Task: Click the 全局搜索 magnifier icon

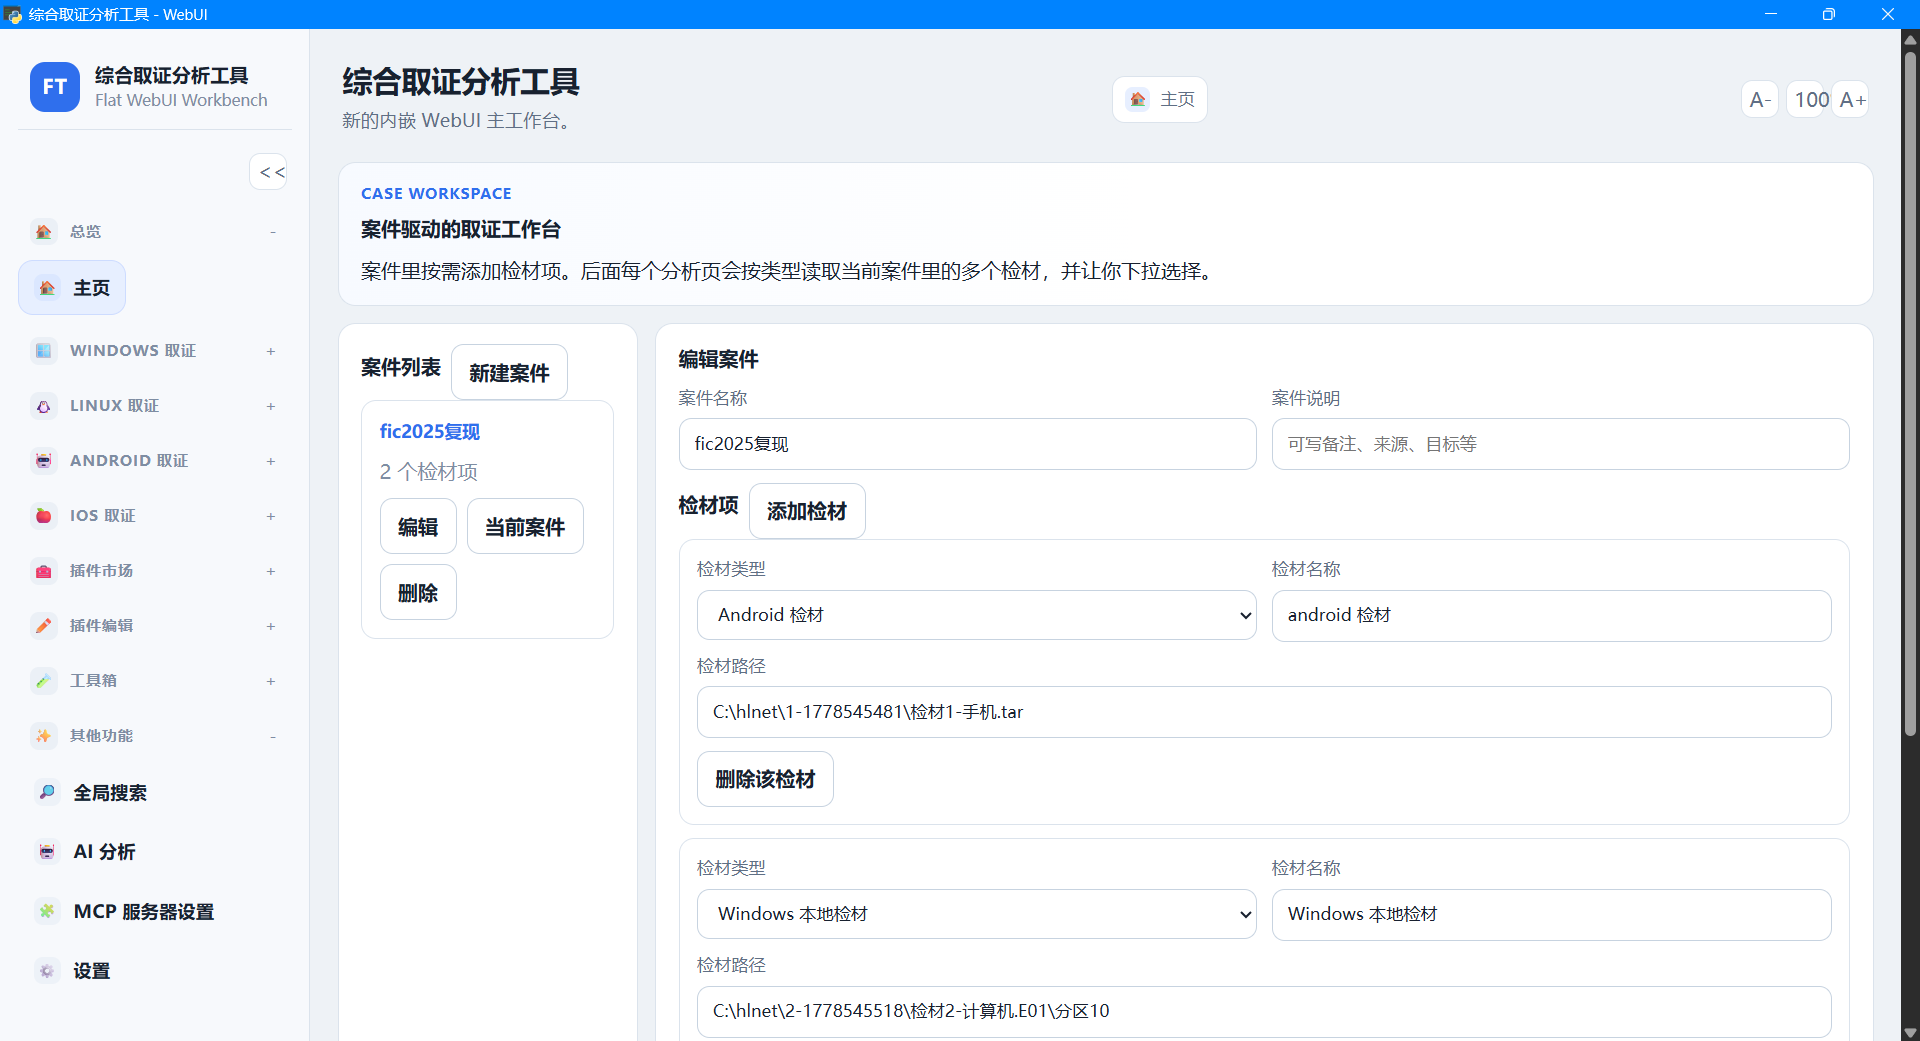Action: click(x=47, y=793)
